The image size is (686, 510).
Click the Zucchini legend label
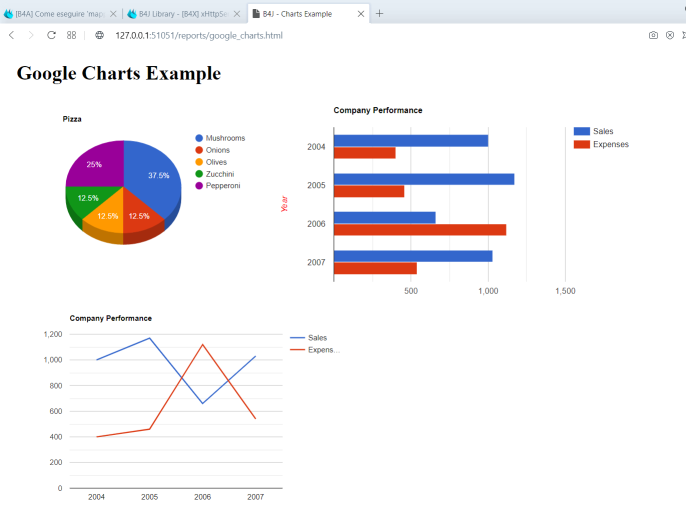[x=220, y=174]
